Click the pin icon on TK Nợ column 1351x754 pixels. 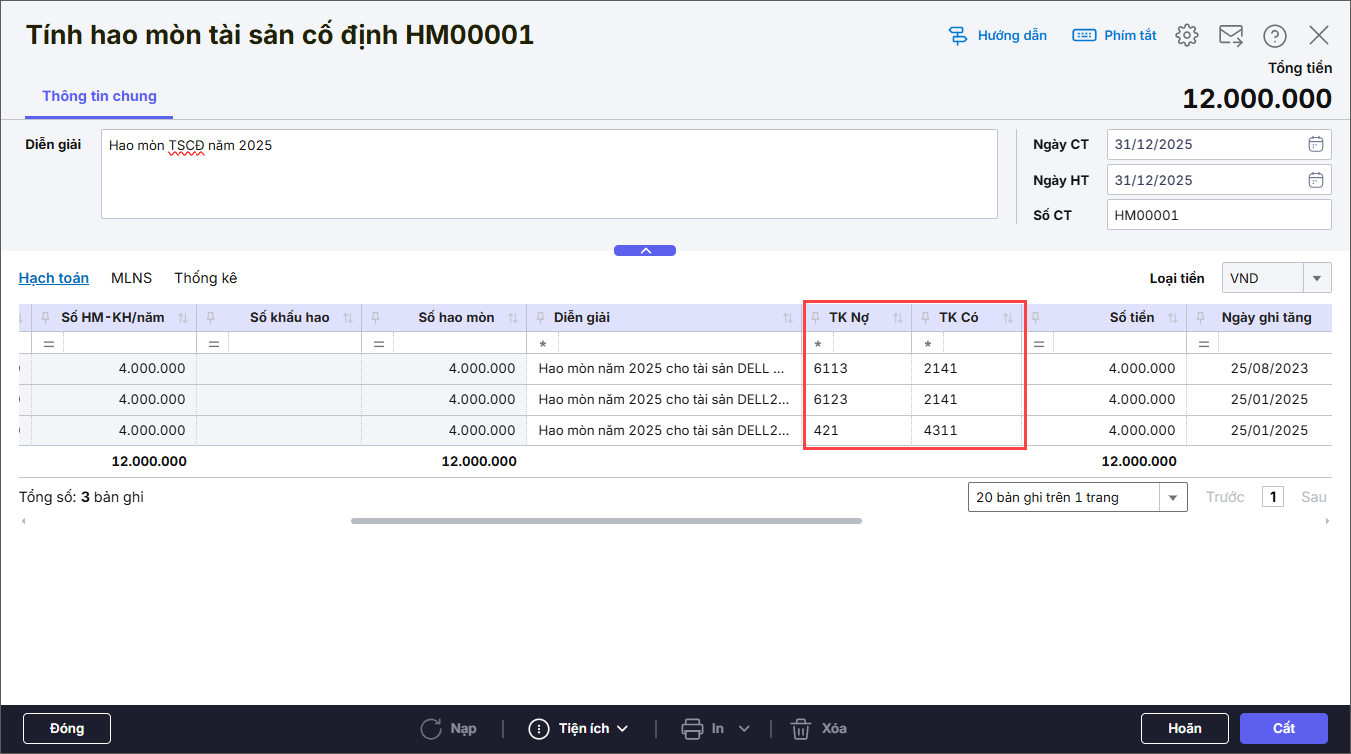pyautogui.click(x=816, y=318)
